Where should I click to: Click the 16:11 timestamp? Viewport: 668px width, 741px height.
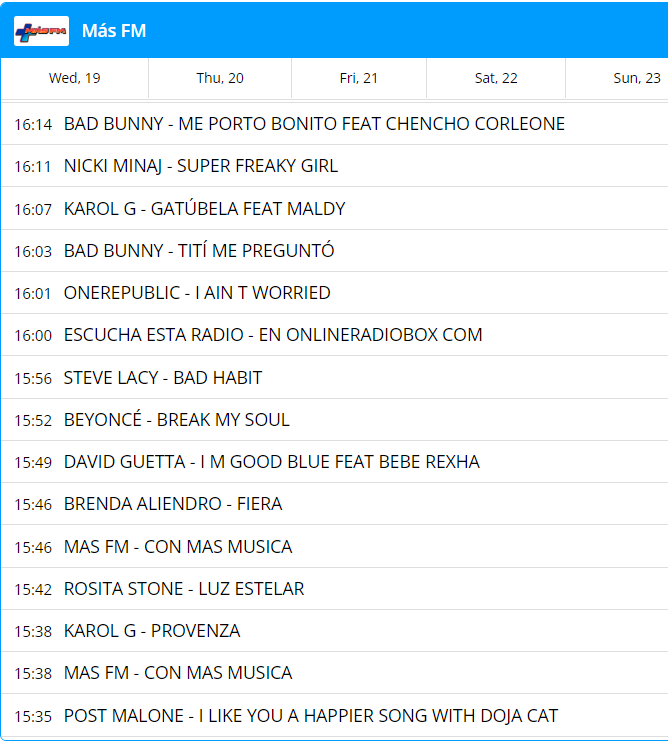pyautogui.click(x=33, y=167)
